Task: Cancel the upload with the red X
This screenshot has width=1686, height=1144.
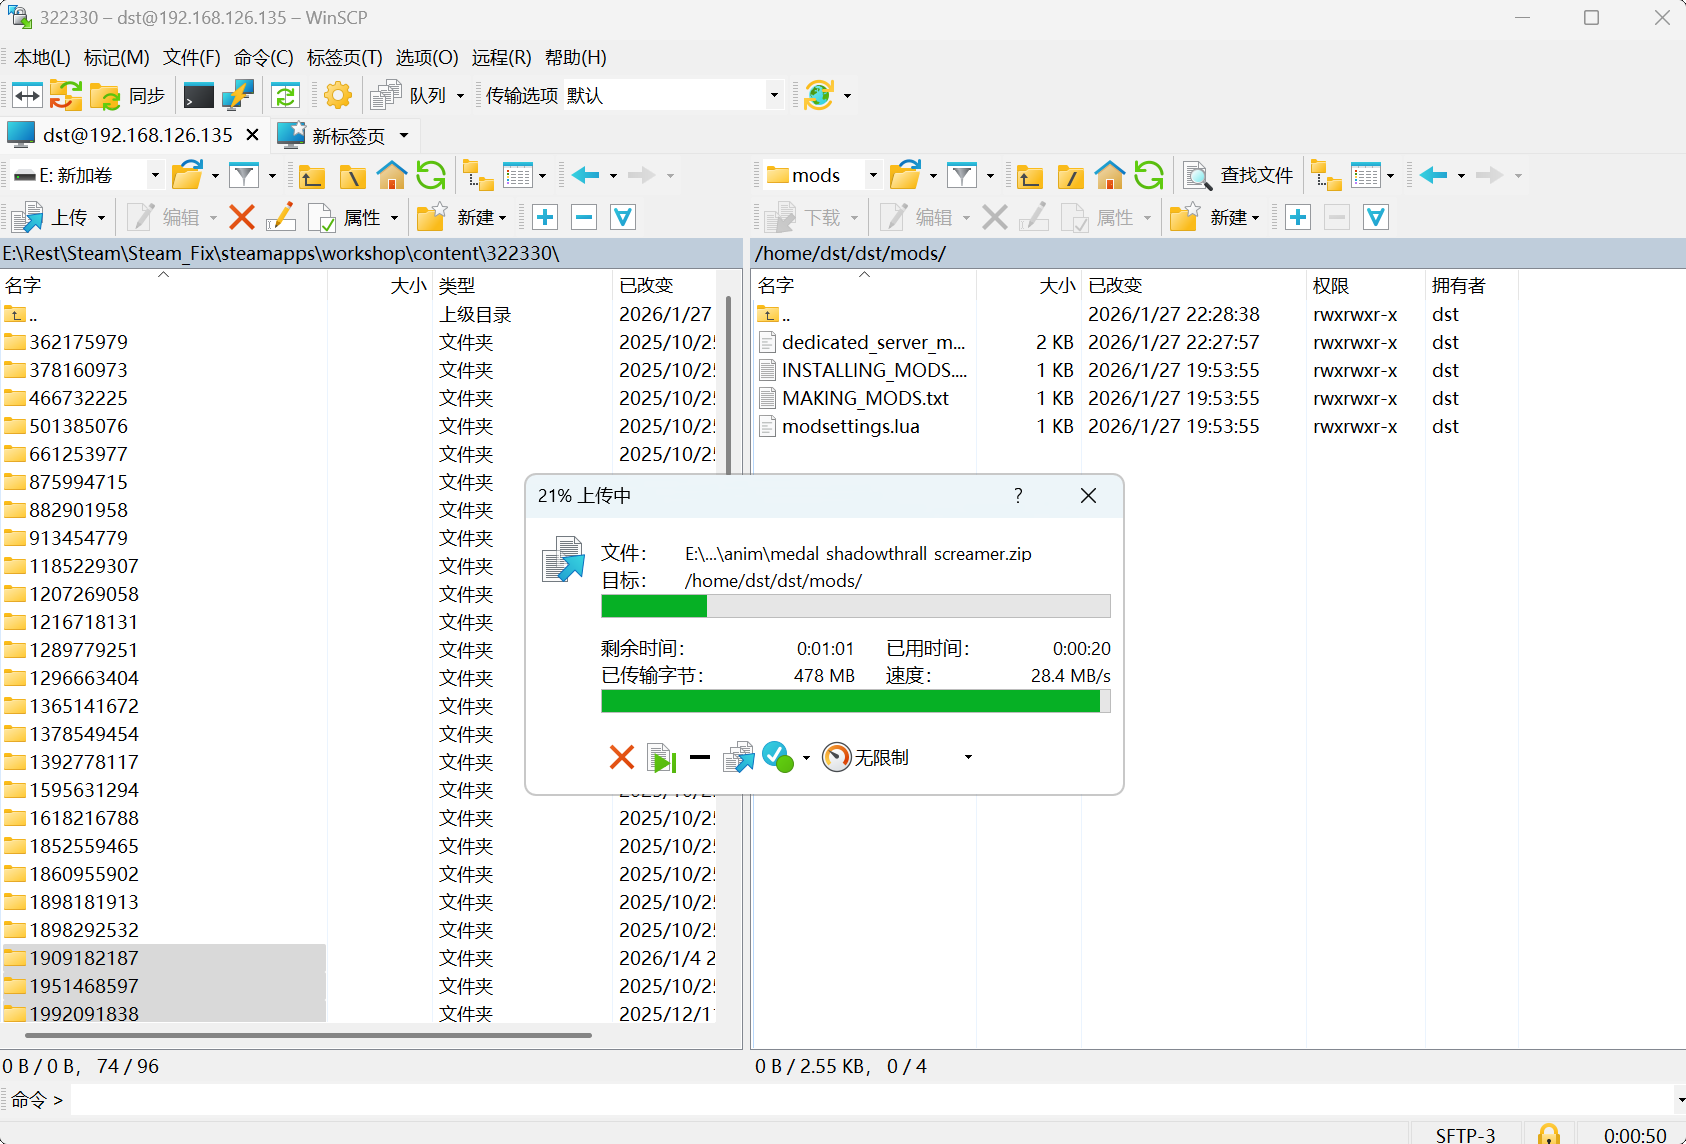Action: pos(621,757)
